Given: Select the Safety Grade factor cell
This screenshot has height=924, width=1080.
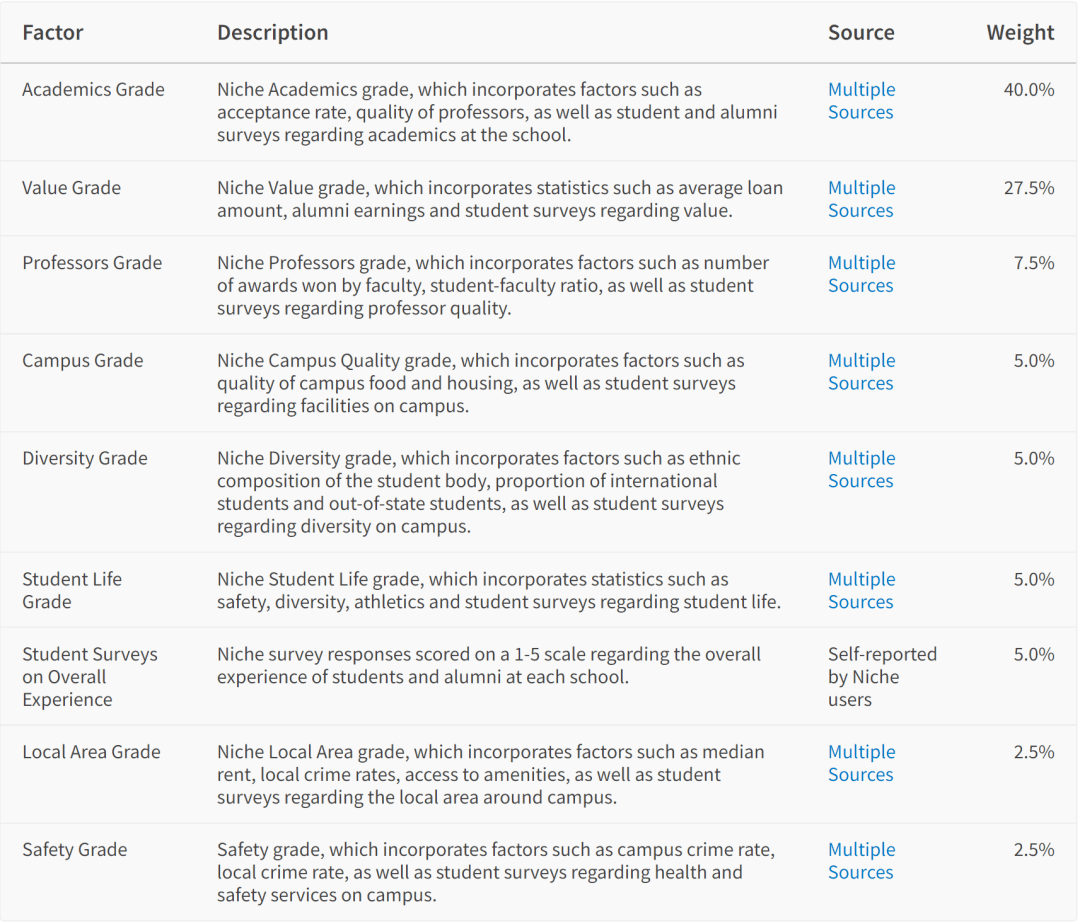Looking at the screenshot, I should [74, 850].
